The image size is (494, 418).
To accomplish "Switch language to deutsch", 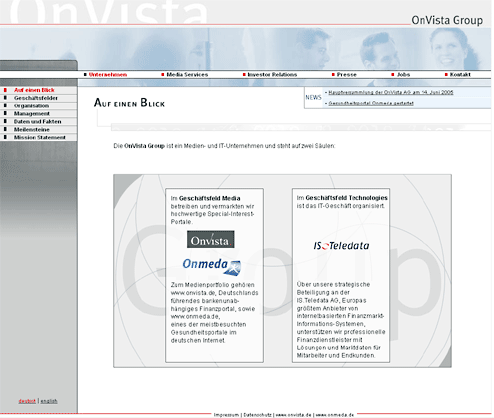I will pos(27,401).
